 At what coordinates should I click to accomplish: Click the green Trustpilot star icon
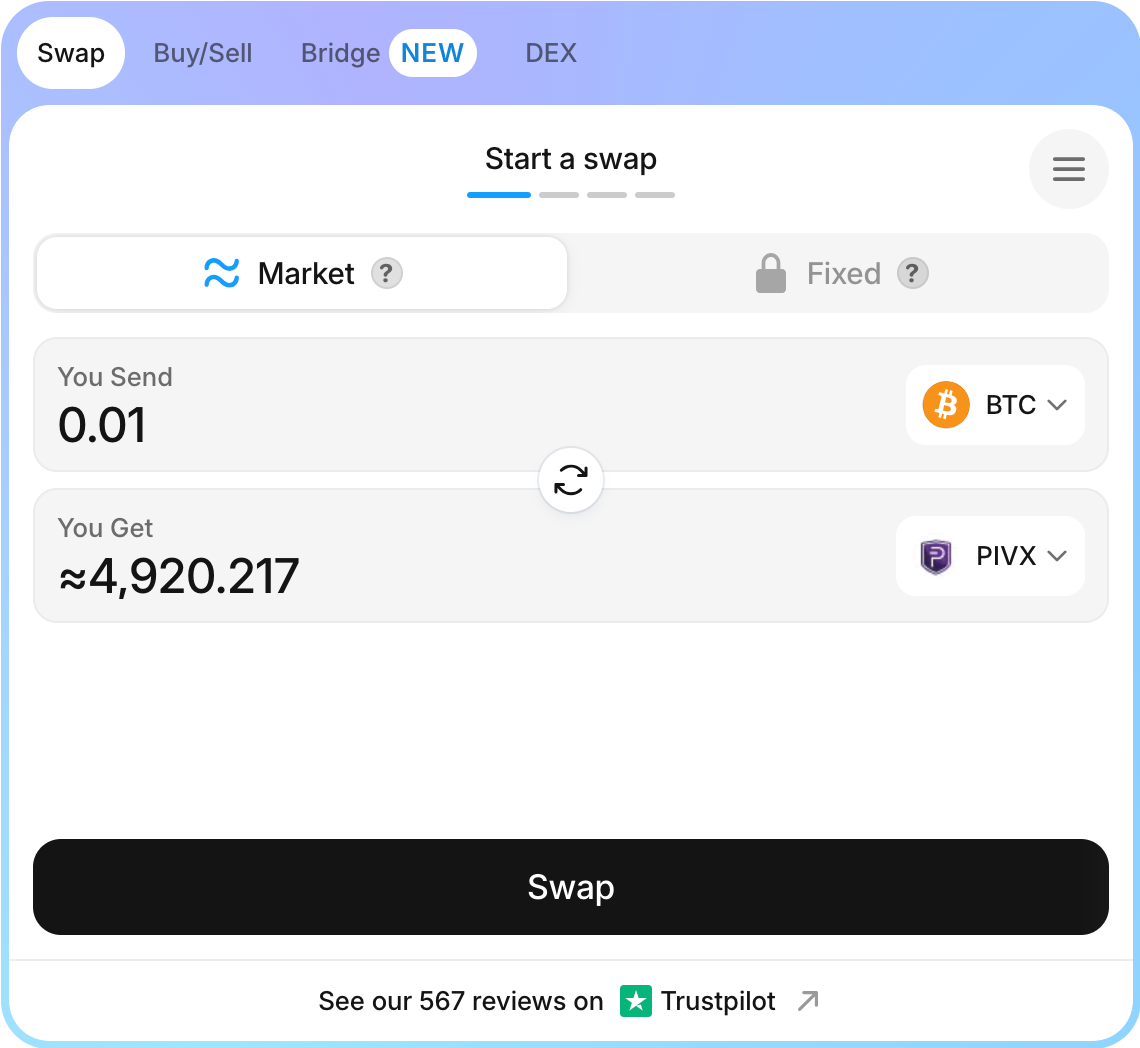[635, 1001]
